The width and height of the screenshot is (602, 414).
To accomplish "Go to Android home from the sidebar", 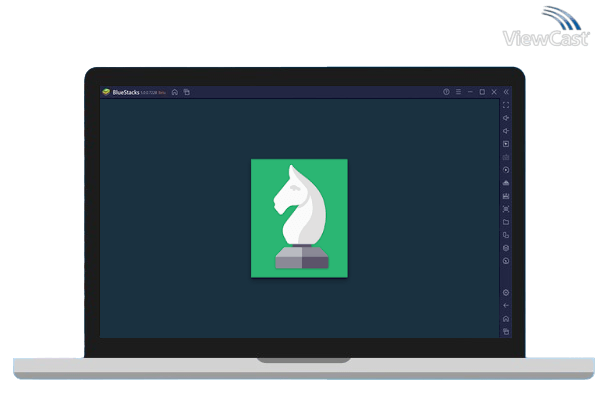I will point(506,319).
